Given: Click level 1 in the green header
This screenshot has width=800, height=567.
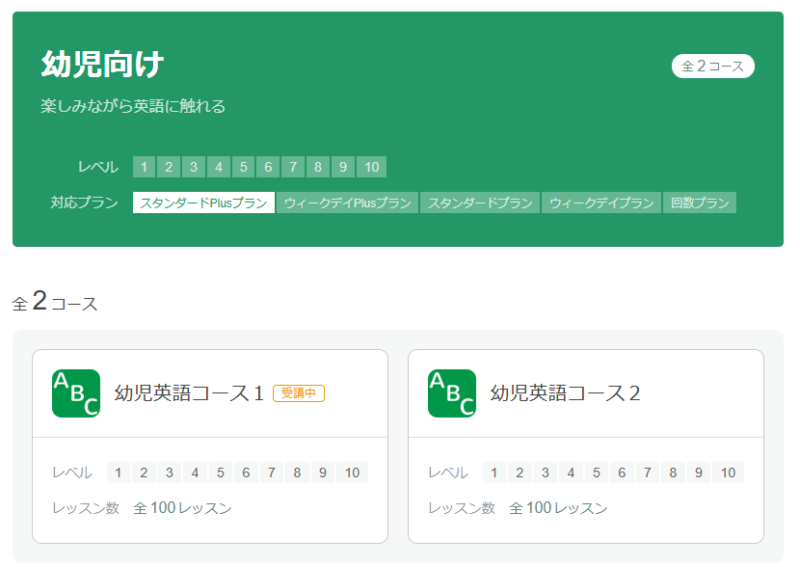Looking at the screenshot, I should point(145,167).
